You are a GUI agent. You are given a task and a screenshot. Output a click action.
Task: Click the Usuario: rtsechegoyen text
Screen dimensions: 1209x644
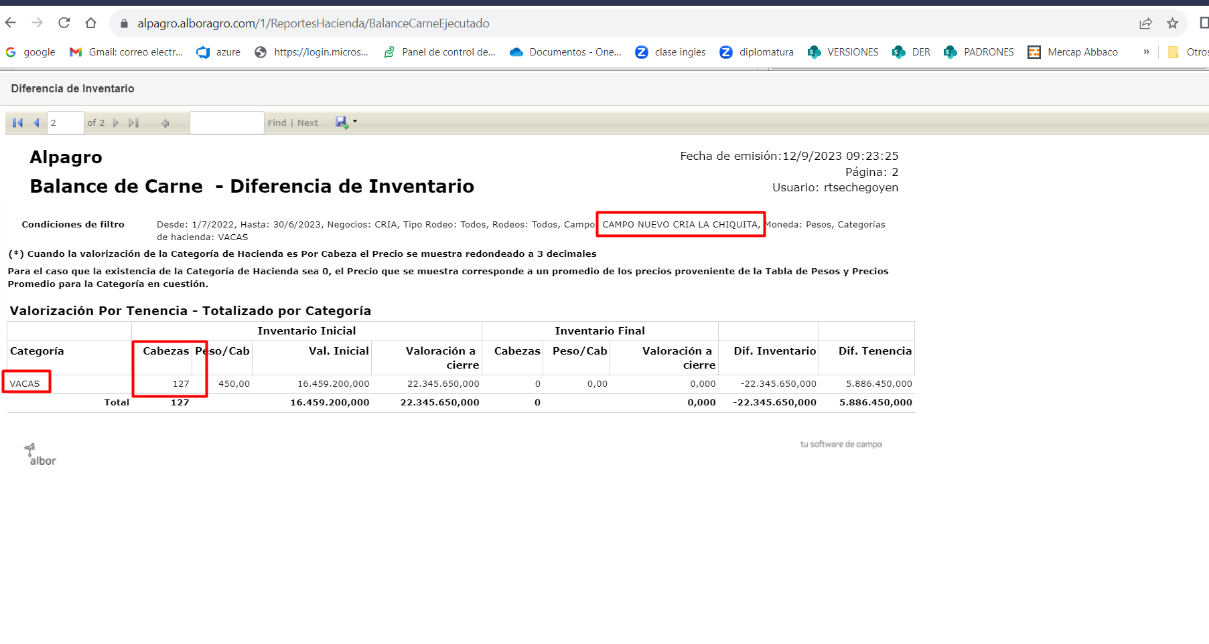click(x=835, y=188)
